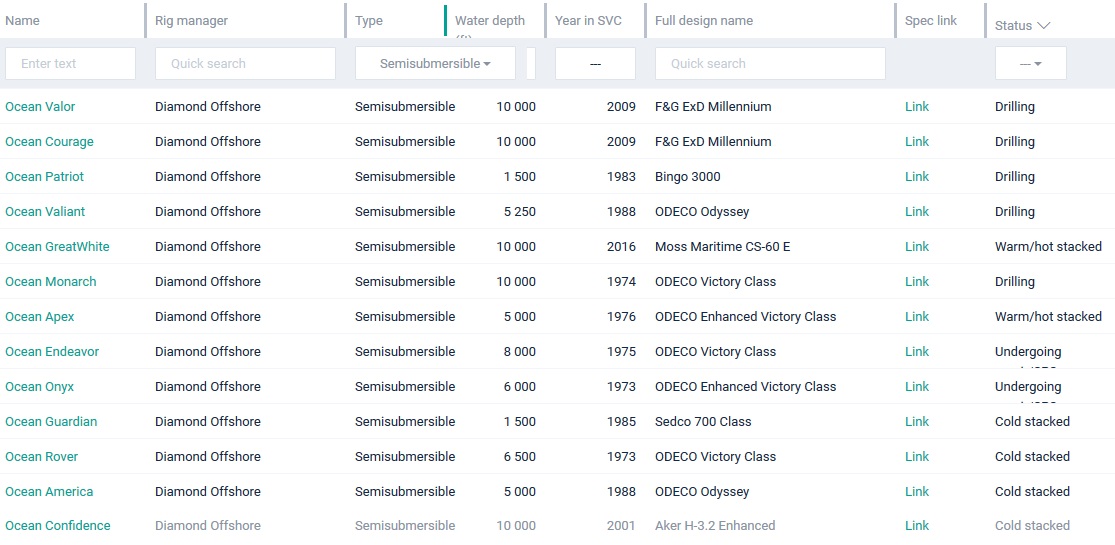Open the Ocean GreatWhite rig page
The width and height of the screenshot is (1115, 545).
[57, 246]
